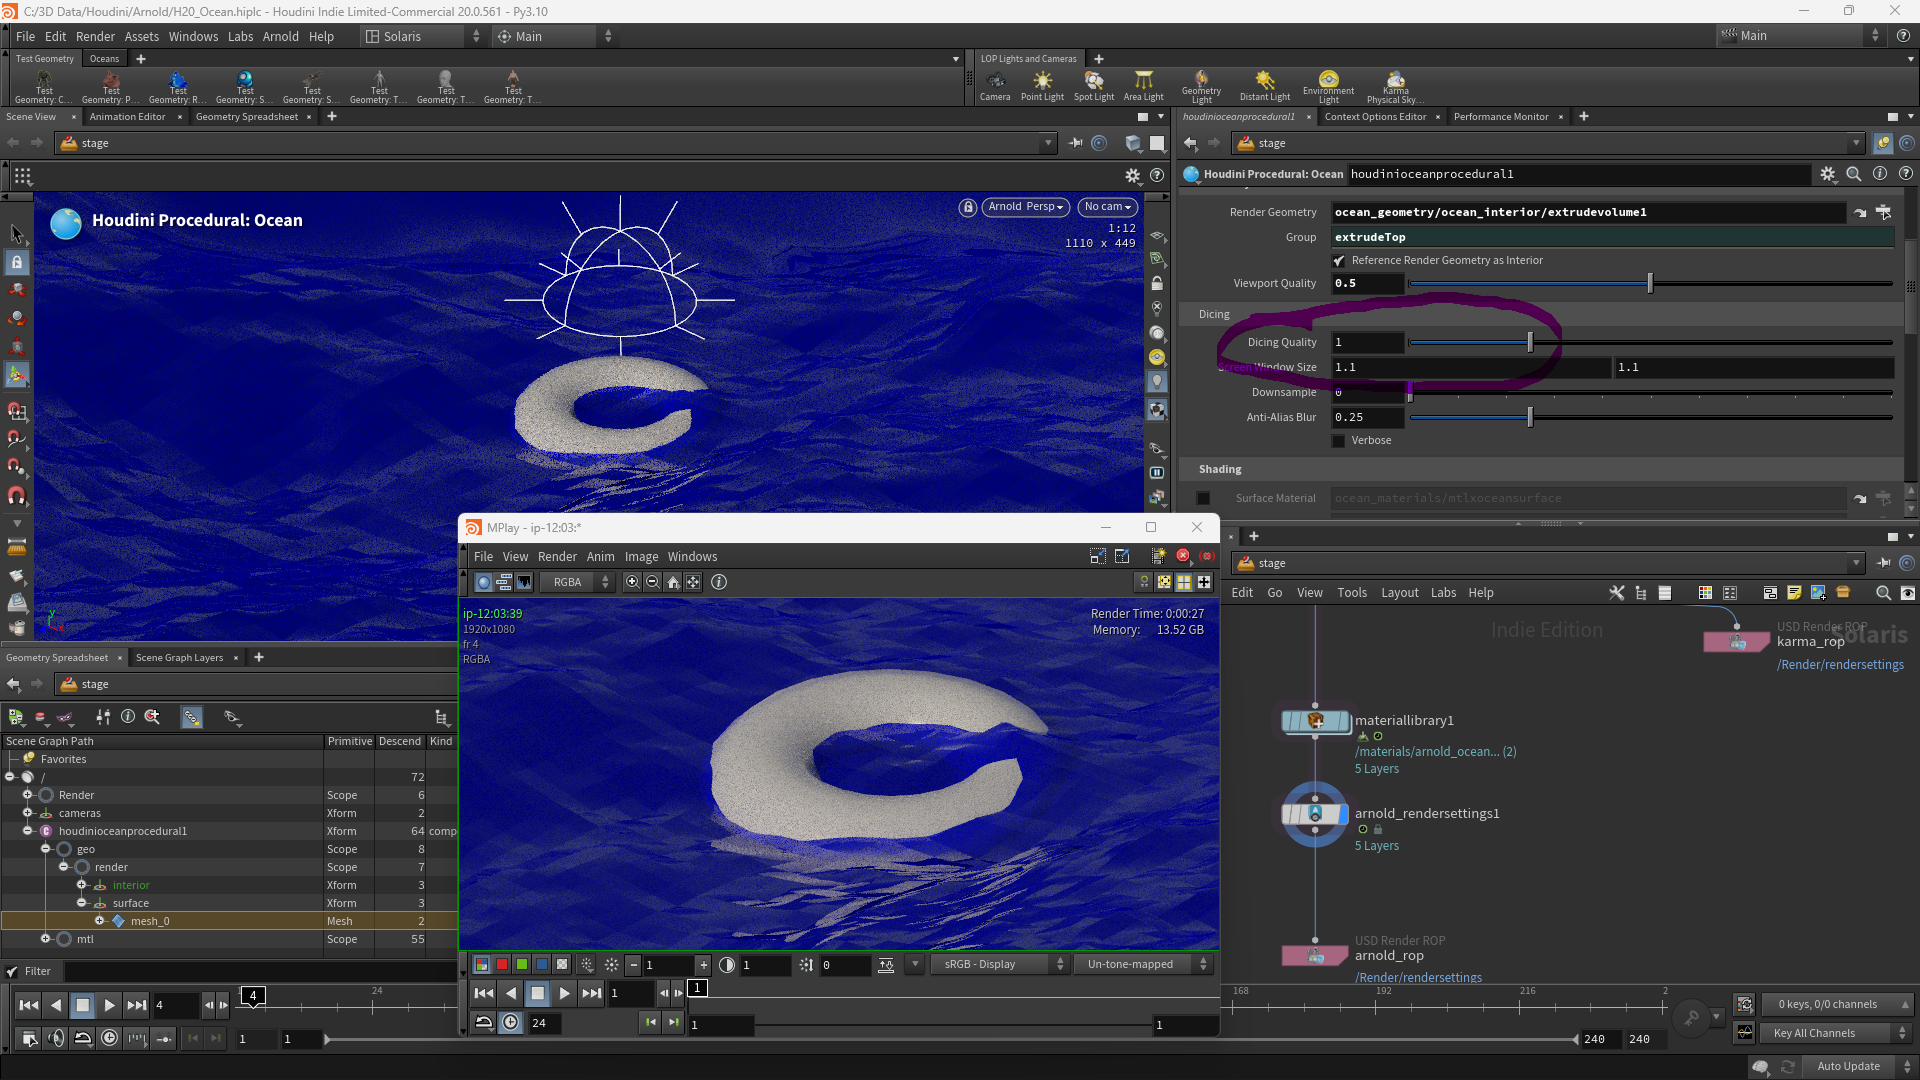This screenshot has height=1080, width=1920.
Task: Toggle Reference Render Geometry as Interior
Action: (x=1339, y=261)
